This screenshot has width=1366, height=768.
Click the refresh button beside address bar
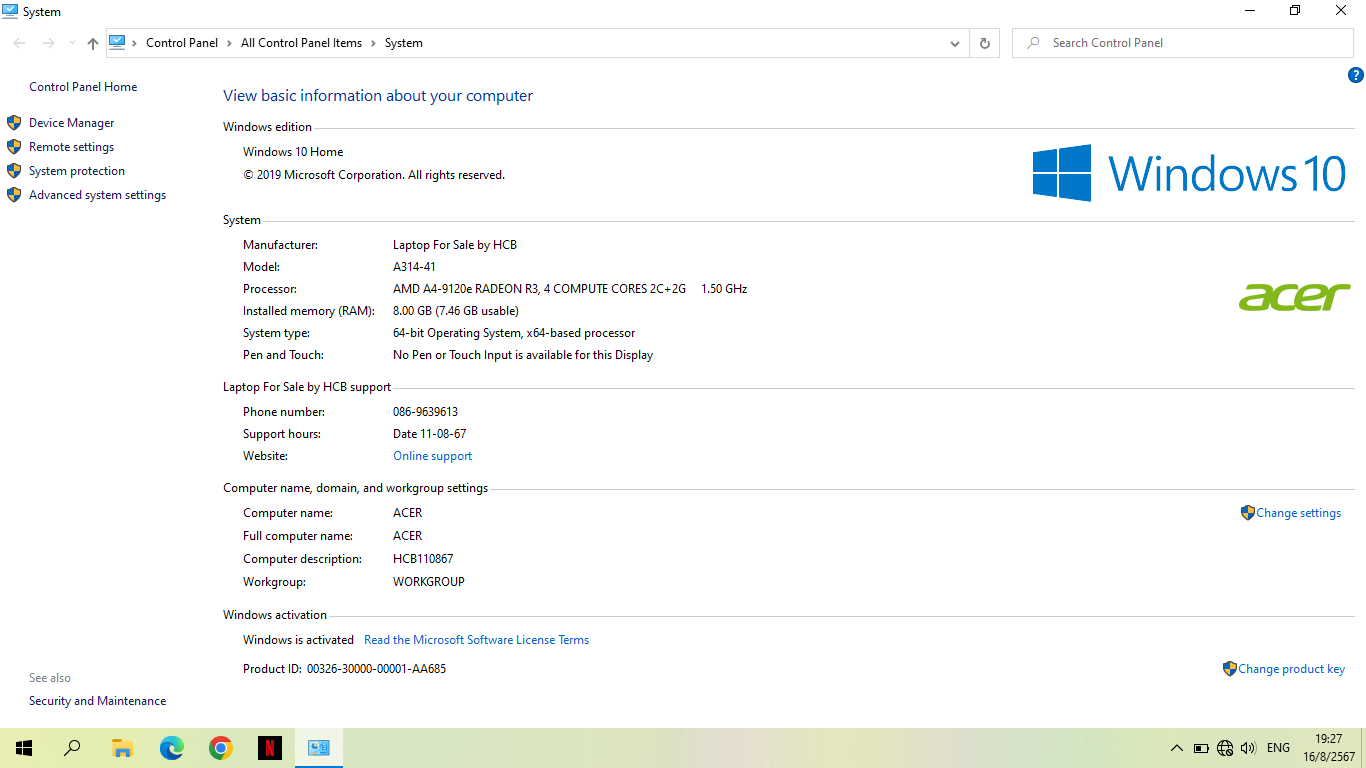click(984, 43)
